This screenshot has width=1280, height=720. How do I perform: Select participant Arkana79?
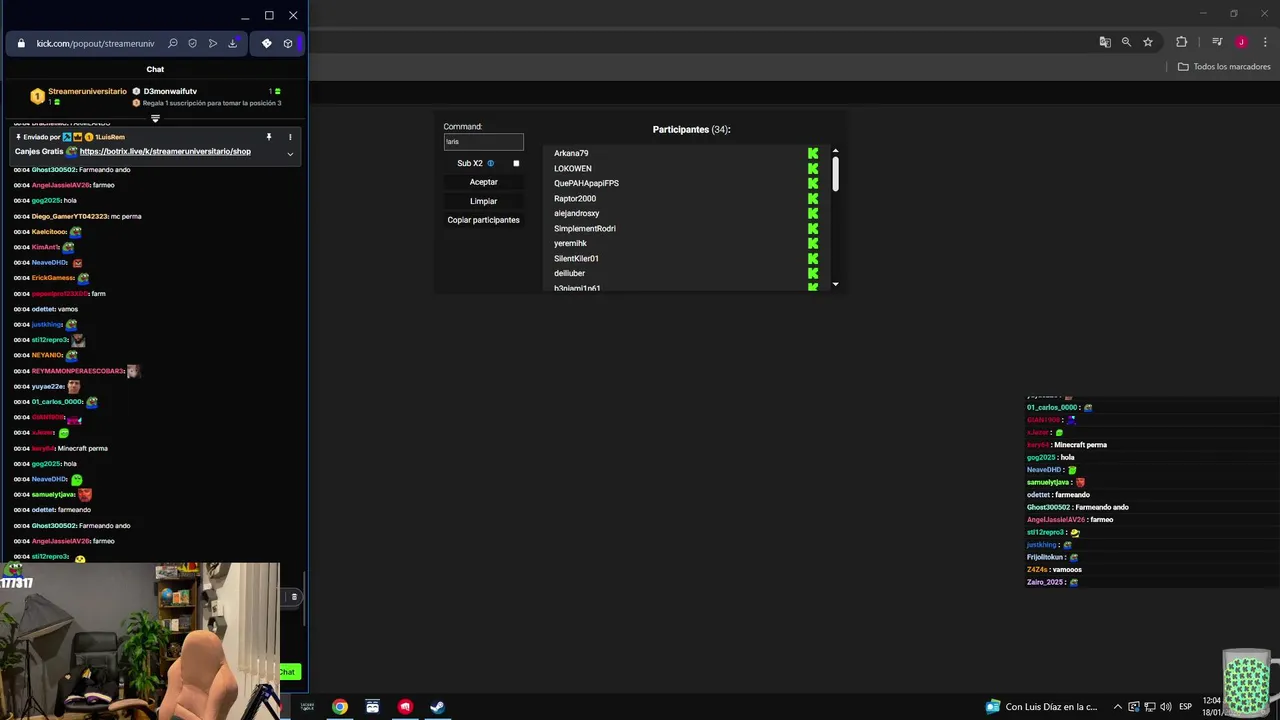tap(571, 154)
